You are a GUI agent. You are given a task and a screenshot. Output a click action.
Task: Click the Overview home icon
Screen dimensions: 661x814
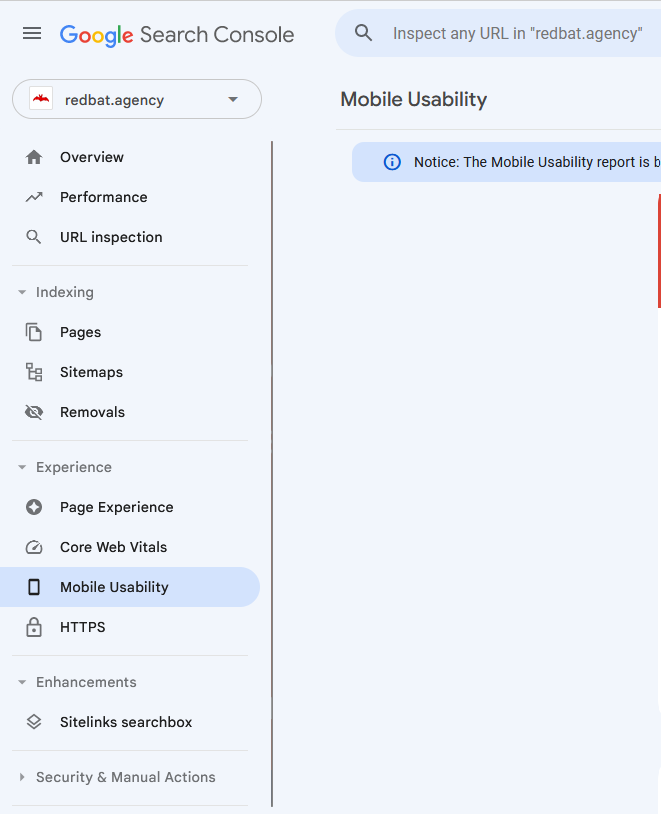tap(34, 157)
